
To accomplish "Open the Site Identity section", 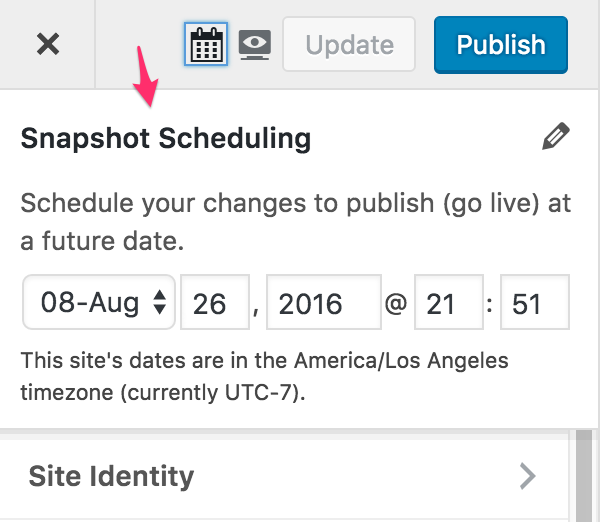I will 112,475.
